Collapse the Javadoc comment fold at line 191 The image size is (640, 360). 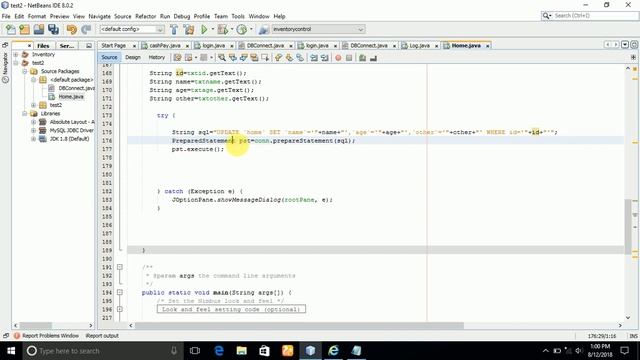pos(120,267)
